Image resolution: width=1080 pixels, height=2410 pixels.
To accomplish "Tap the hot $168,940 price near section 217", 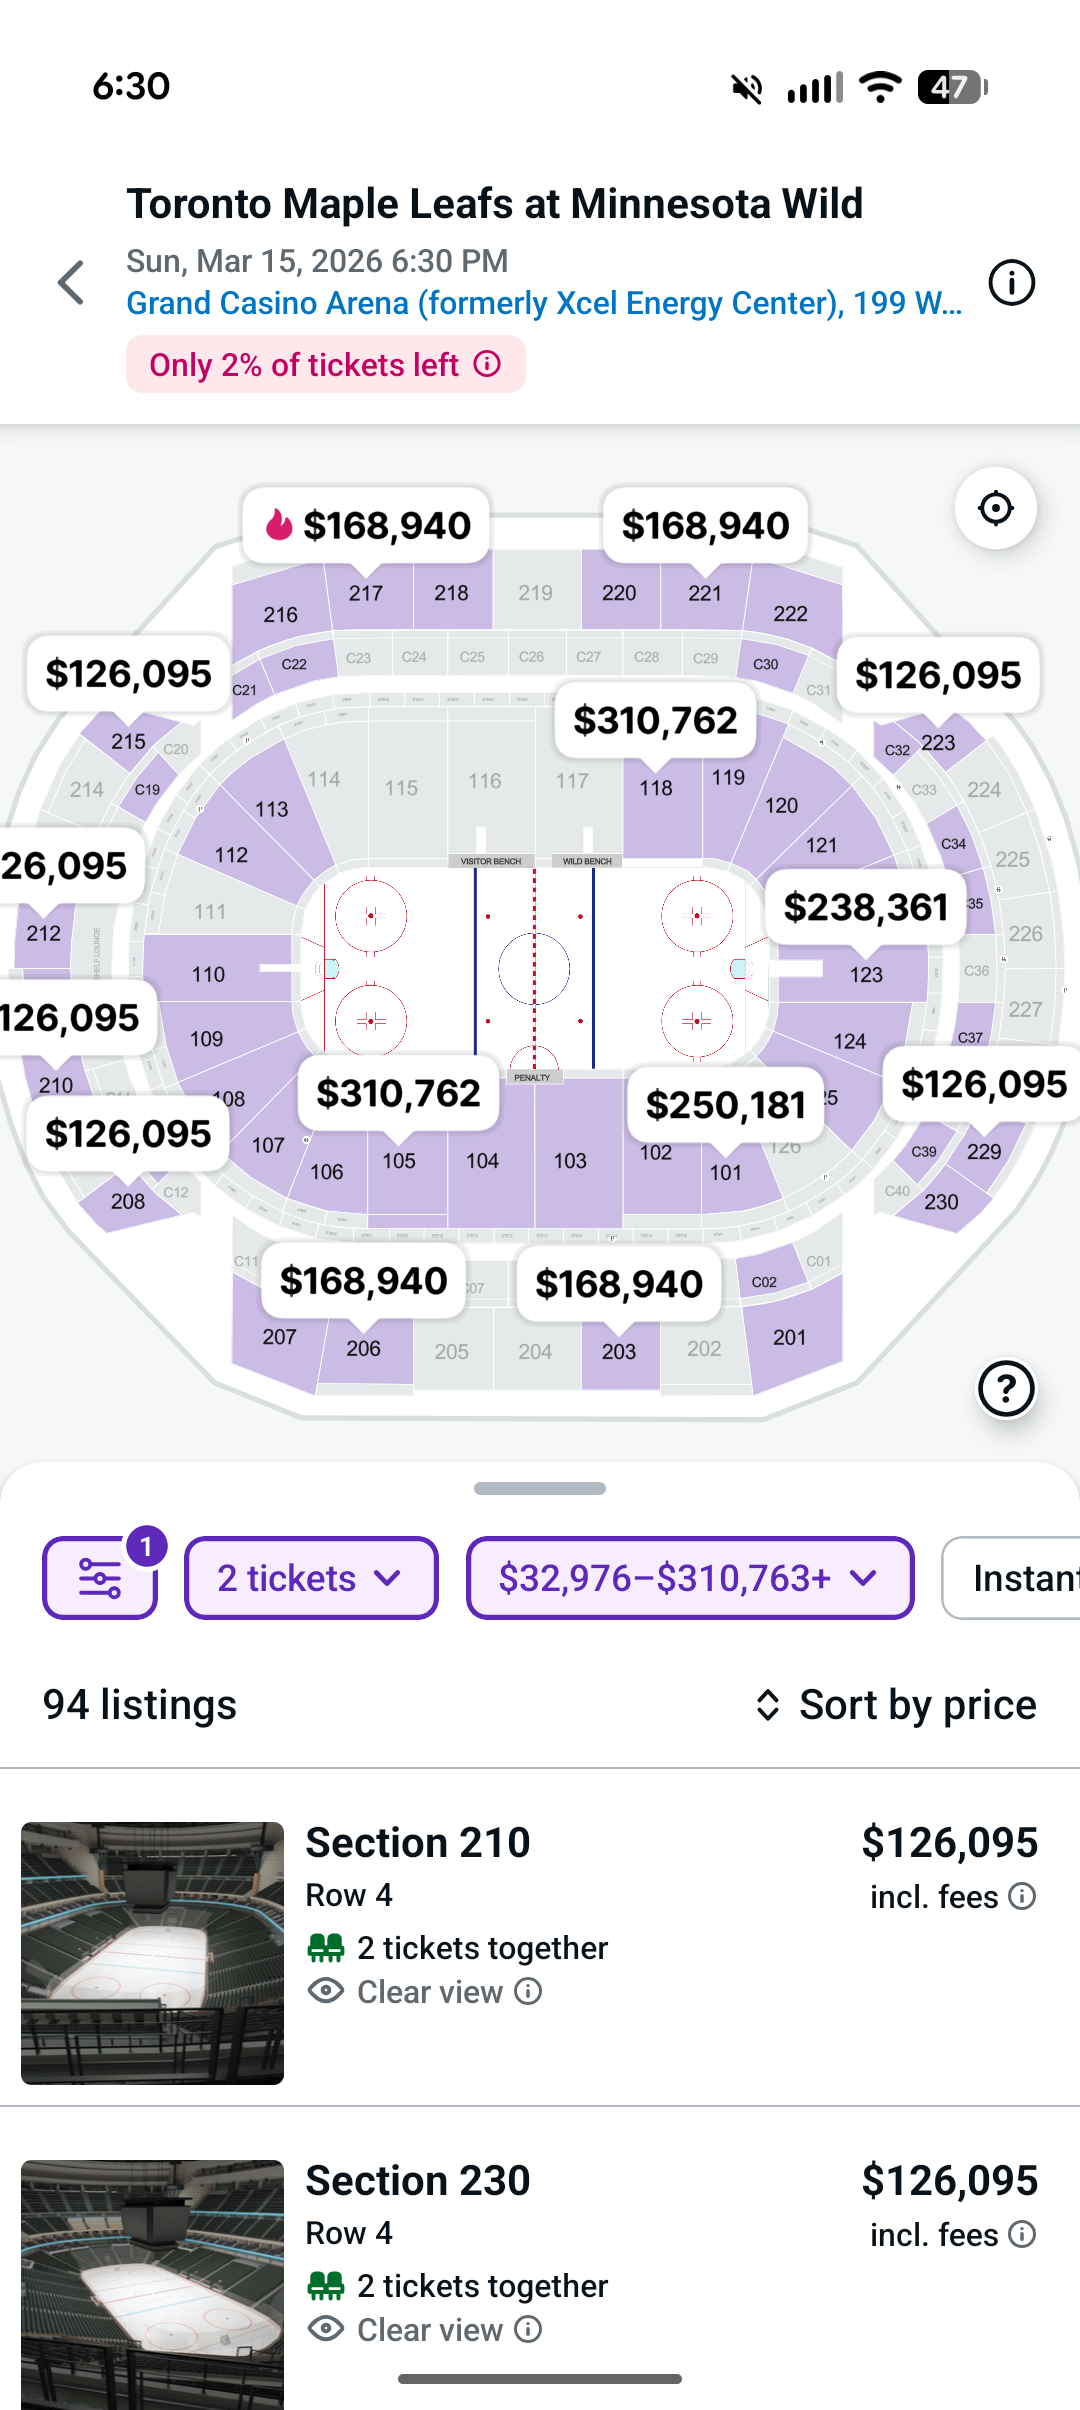I will pos(367,525).
